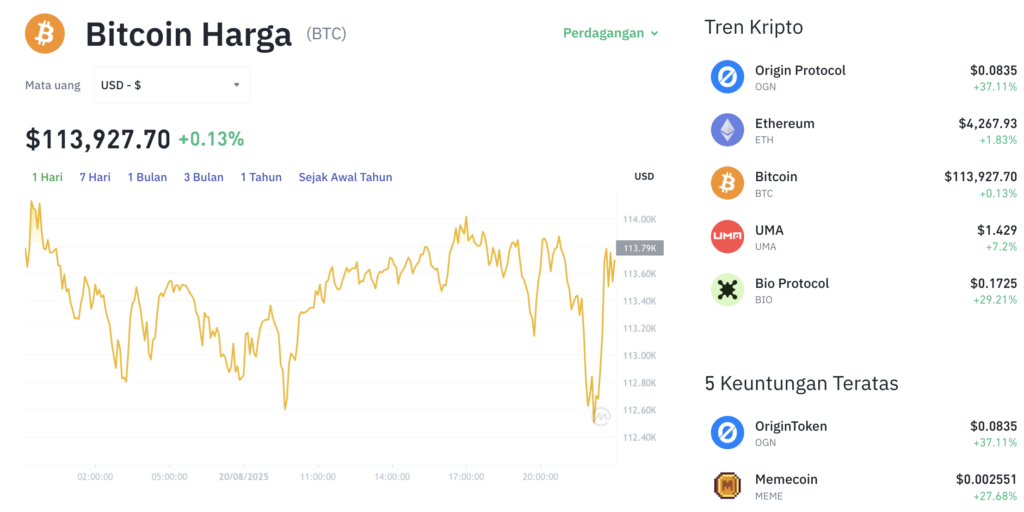Select the 1 Tahun time range
The width and height of the screenshot is (1024, 512).
click(x=261, y=177)
